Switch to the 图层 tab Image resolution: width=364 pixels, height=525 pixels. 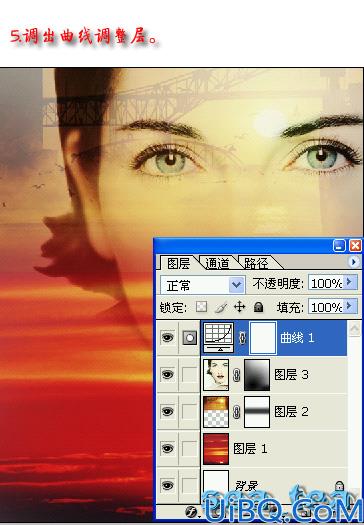pos(178,263)
